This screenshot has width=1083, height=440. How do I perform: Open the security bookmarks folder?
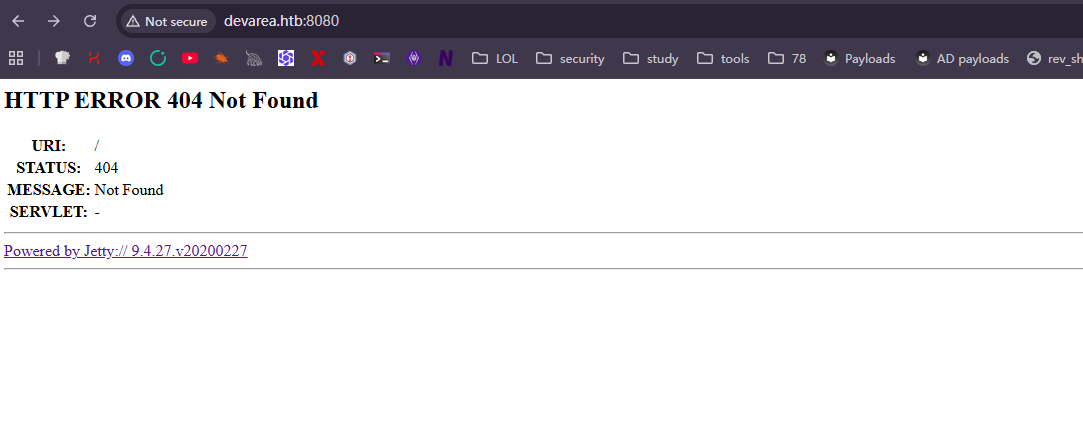pos(570,59)
